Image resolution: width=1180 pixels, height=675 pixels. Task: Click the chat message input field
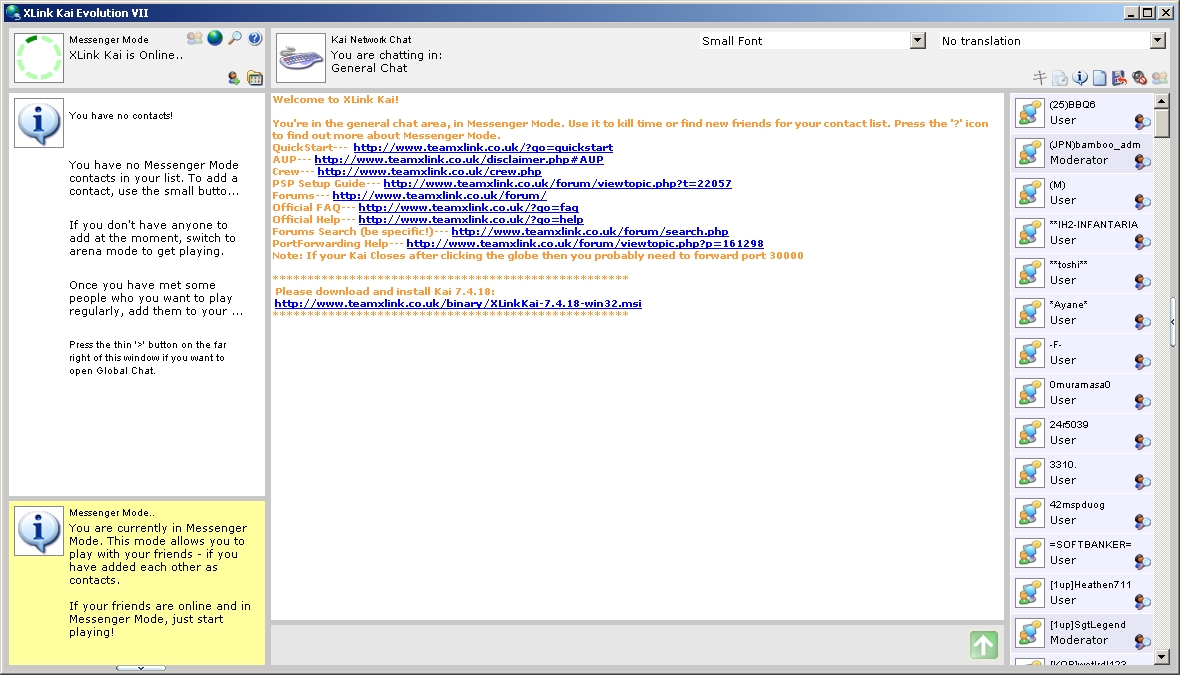pos(619,644)
